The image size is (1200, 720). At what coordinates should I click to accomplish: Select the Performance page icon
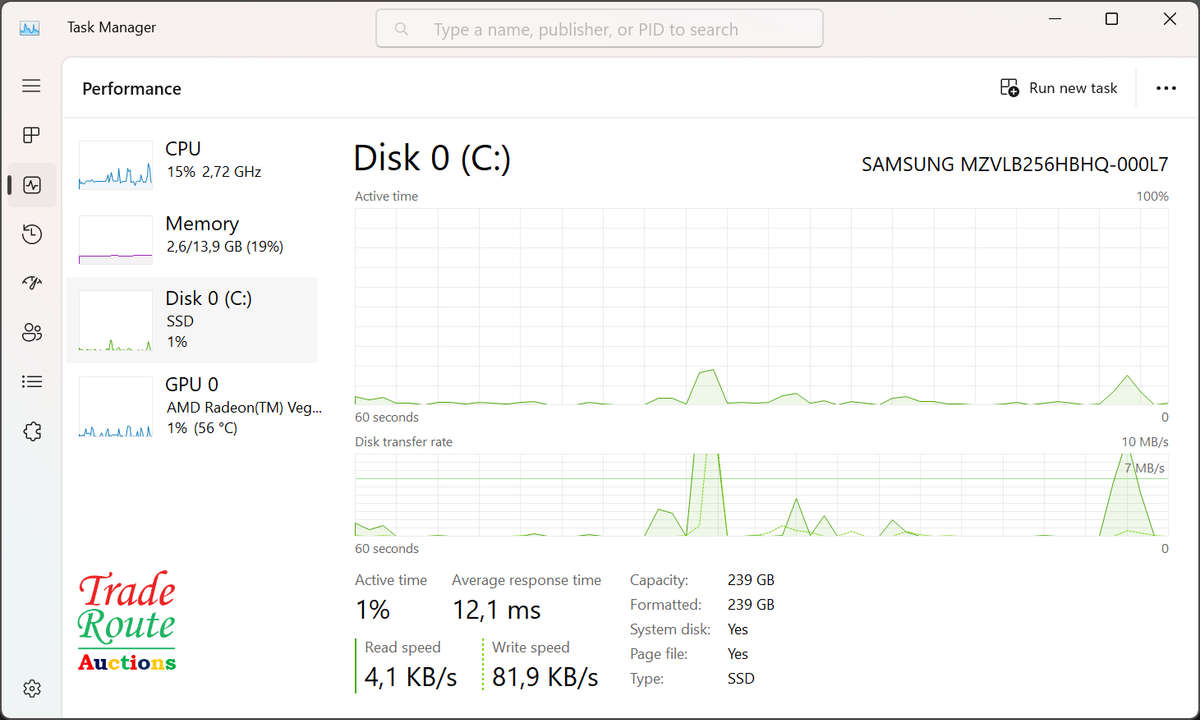coord(31,185)
